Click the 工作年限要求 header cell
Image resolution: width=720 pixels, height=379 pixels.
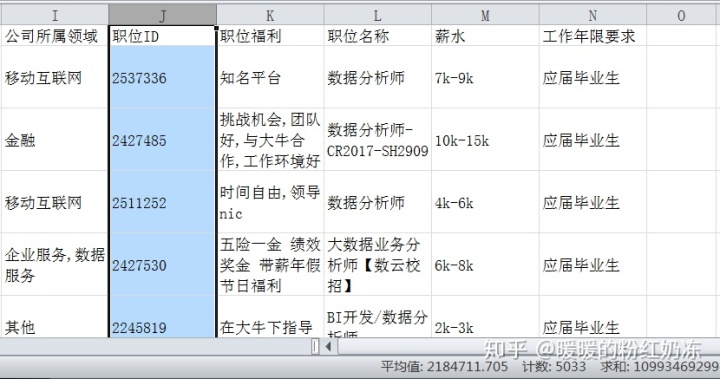(593, 36)
